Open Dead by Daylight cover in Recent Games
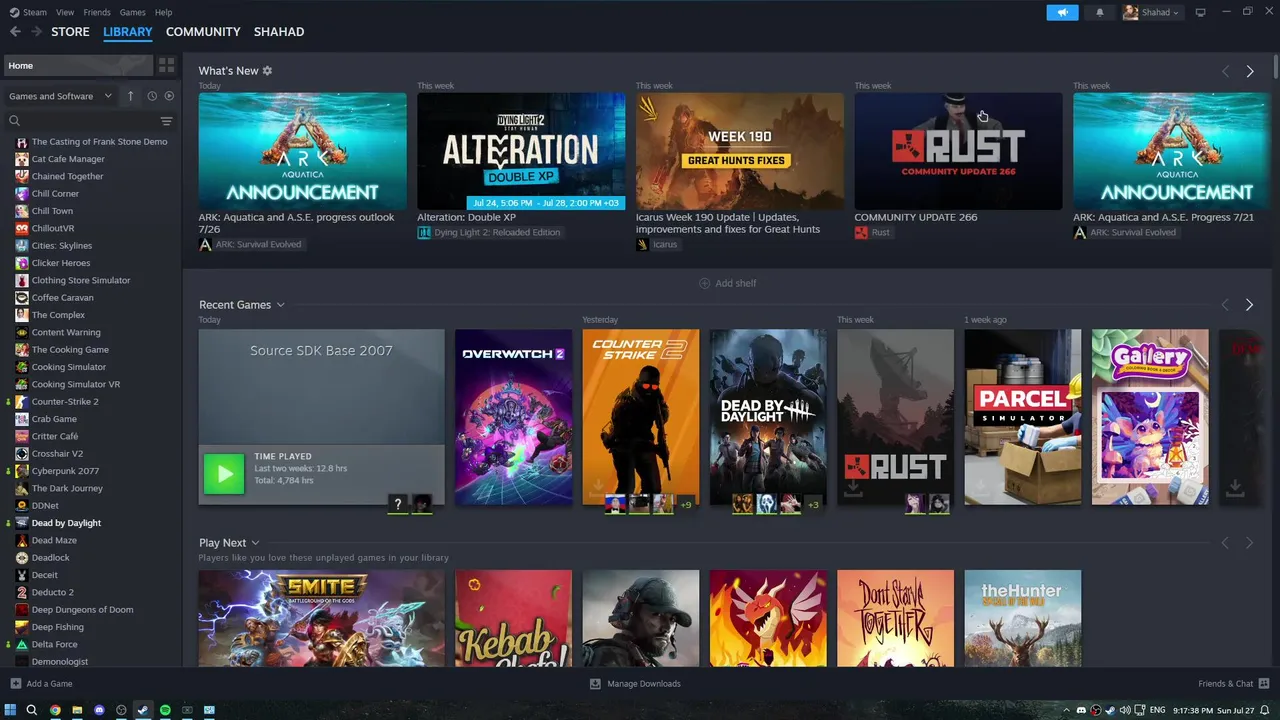This screenshot has width=1280, height=720. tap(768, 417)
